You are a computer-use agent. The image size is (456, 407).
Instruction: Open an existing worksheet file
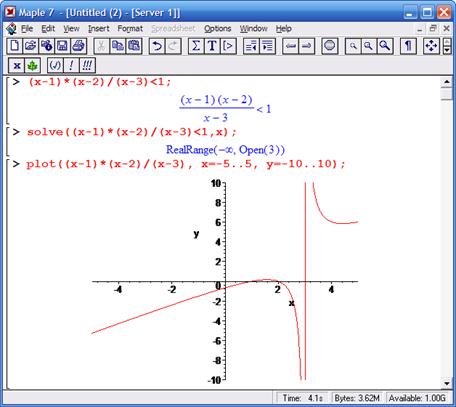pos(31,46)
